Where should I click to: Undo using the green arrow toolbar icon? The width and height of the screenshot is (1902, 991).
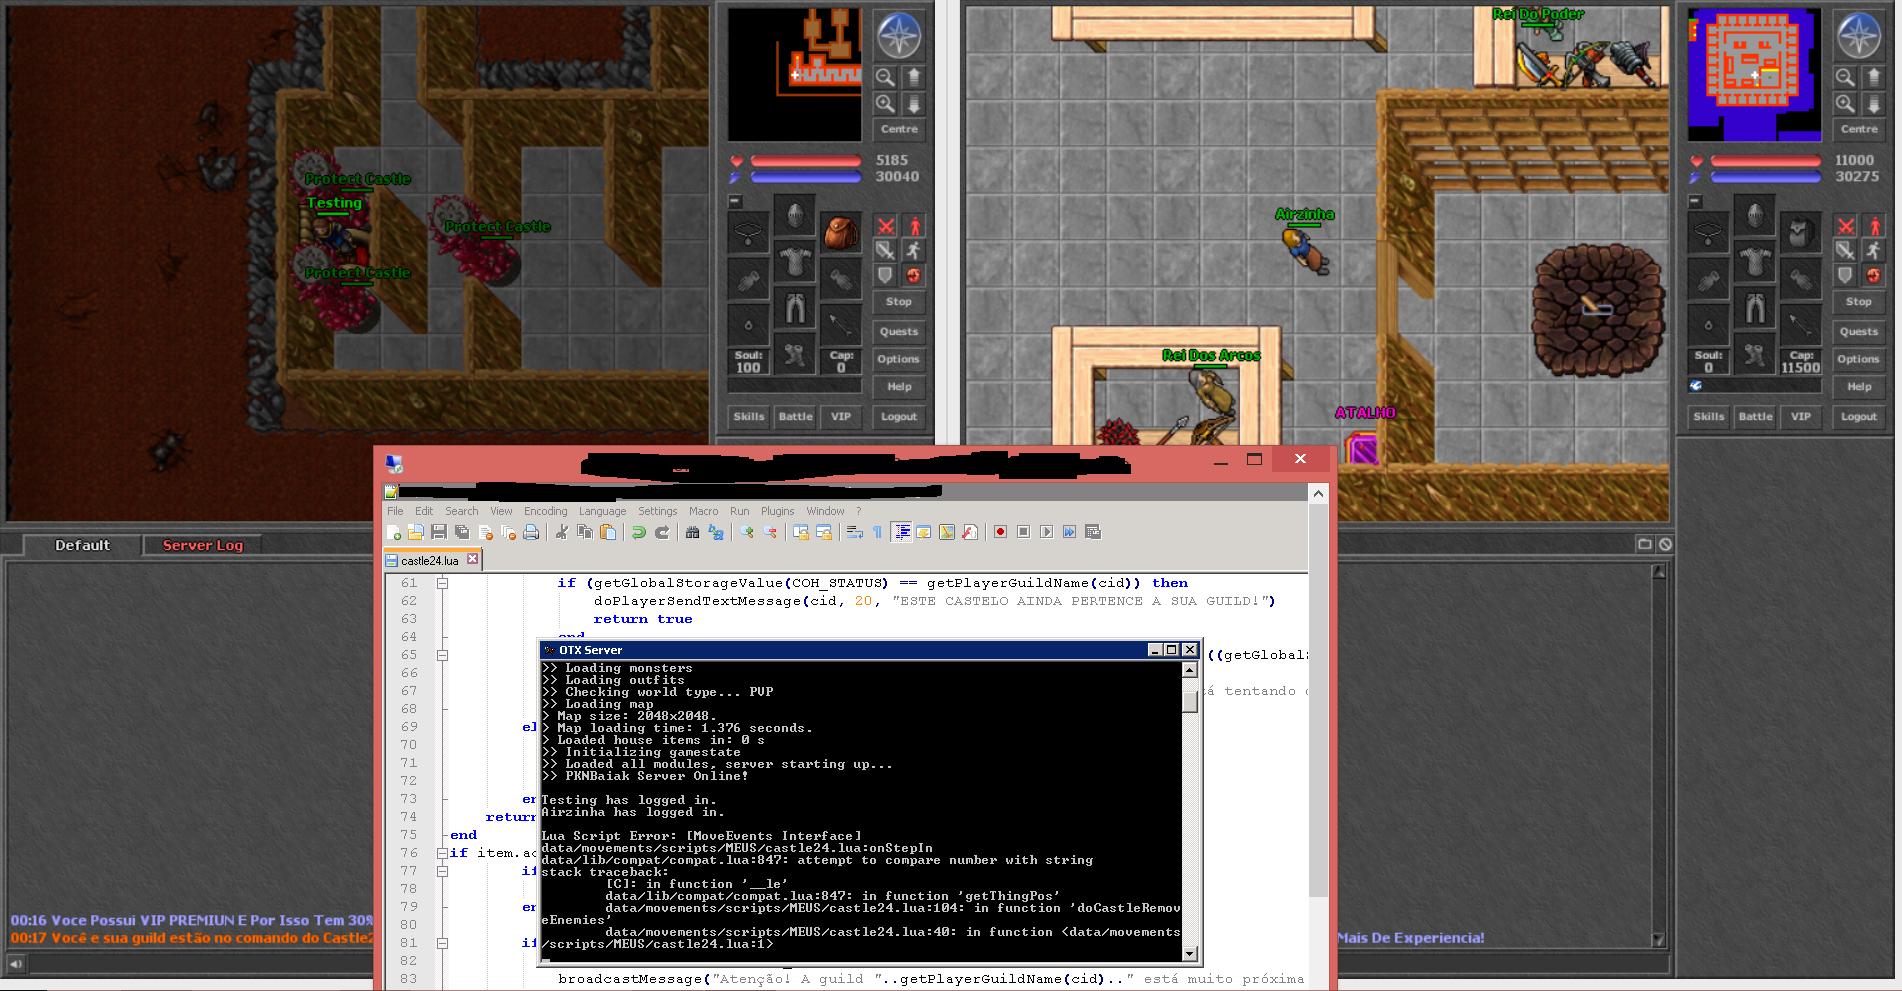(x=638, y=532)
